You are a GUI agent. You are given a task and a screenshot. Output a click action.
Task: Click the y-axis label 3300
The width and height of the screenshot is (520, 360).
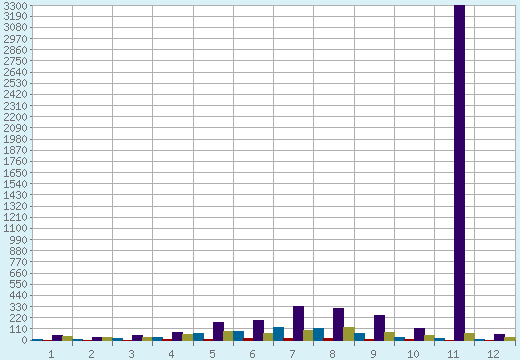click(x=15, y=6)
